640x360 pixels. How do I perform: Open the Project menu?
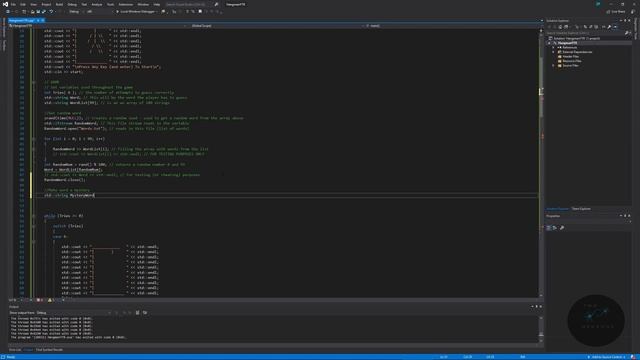[x=47, y=4]
